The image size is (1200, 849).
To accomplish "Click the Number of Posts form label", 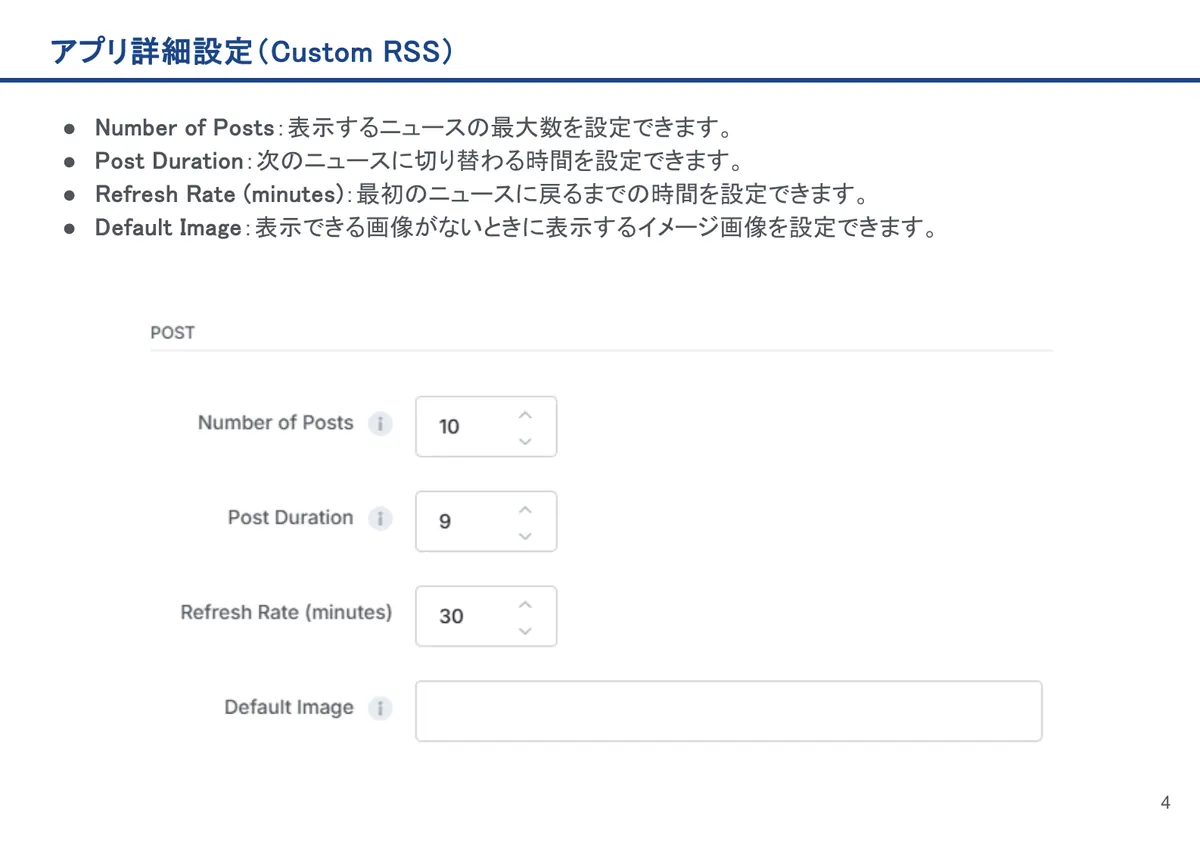I will [x=276, y=423].
